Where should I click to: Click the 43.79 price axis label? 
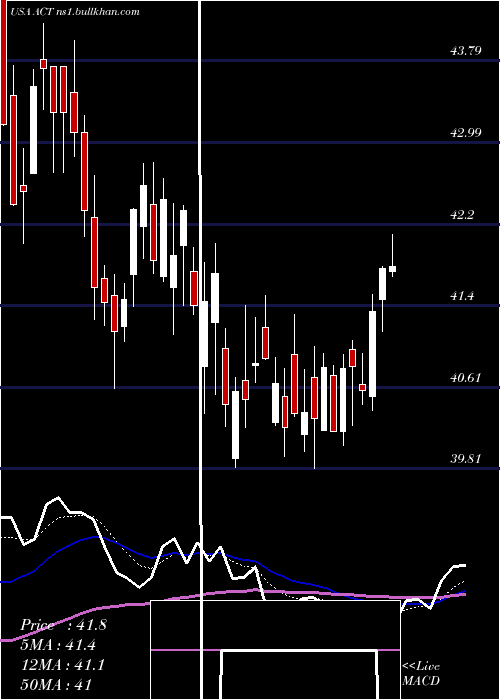tap(466, 50)
